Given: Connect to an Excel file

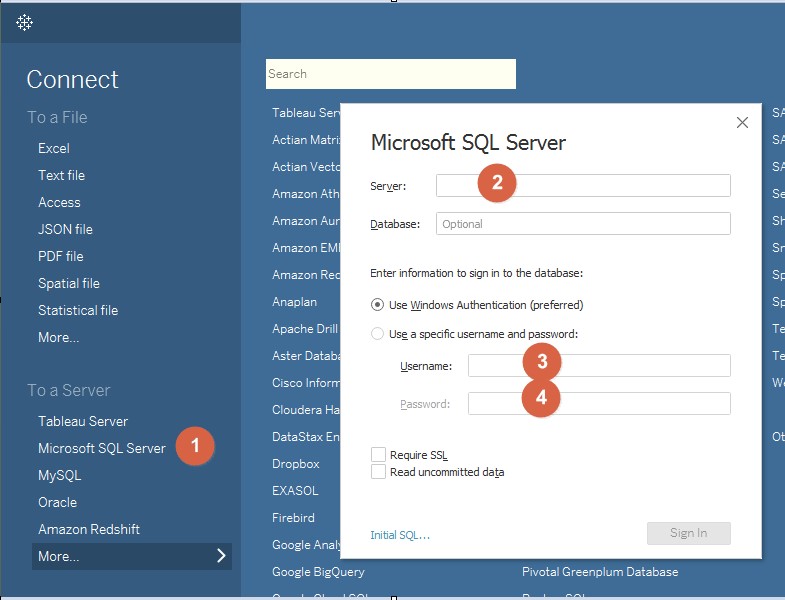Looking at the screenshot, I should tap(54, 148).
